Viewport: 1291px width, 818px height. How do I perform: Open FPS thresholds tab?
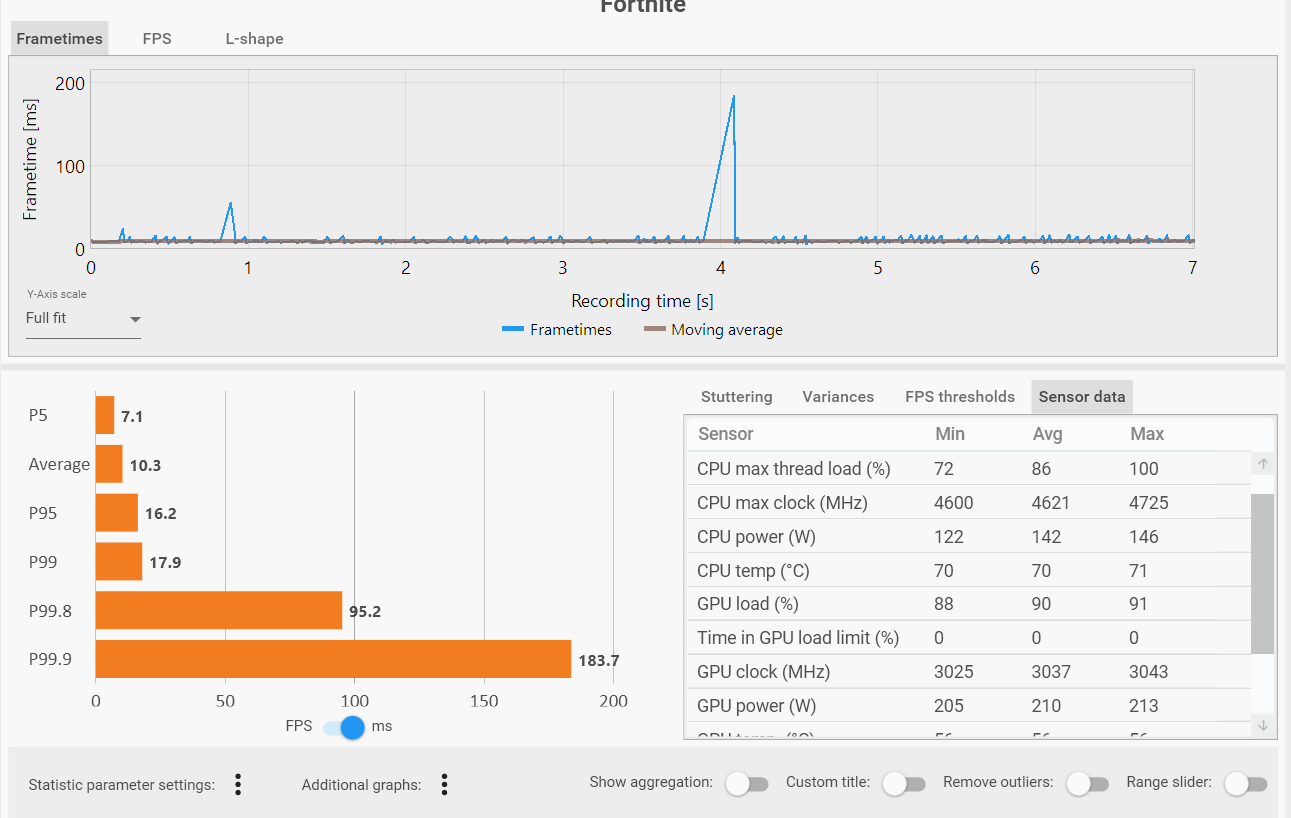click(x=960, y=397)
